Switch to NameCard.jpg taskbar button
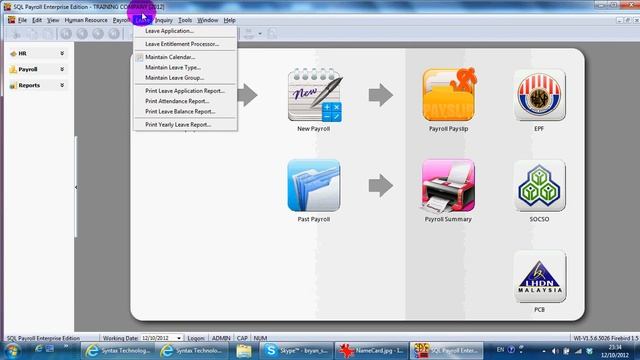 (371, 351)
